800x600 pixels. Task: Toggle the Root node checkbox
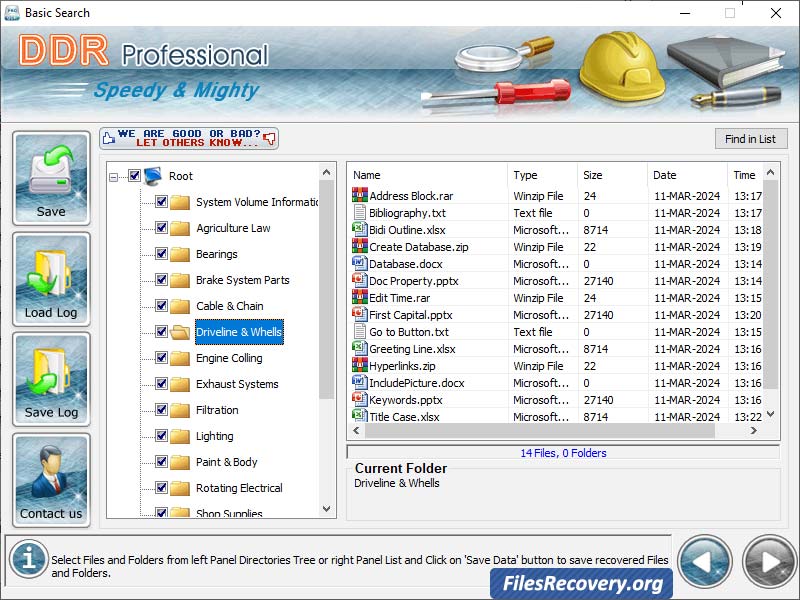[x=133, y=174]
